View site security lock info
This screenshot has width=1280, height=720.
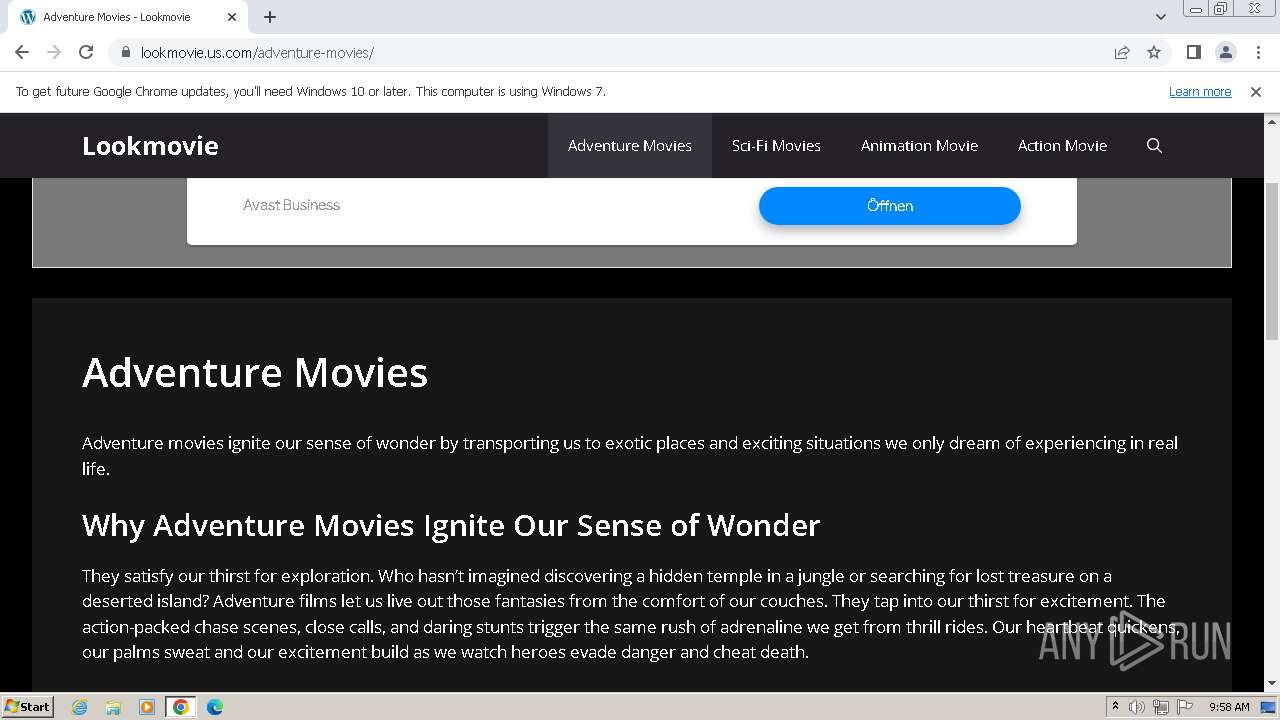[x=125, y=52]
